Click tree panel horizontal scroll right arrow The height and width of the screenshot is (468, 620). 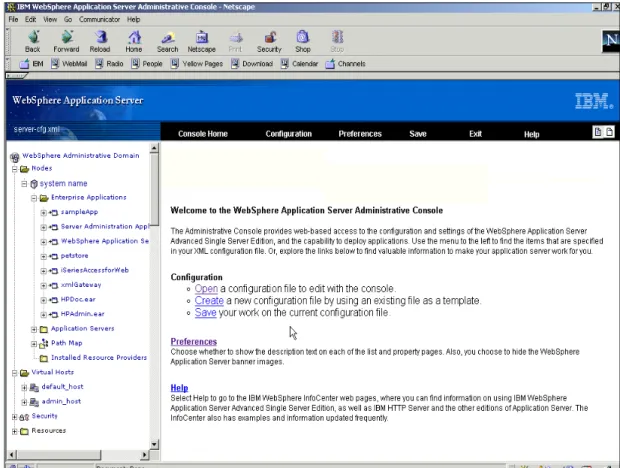coord(145,455)
